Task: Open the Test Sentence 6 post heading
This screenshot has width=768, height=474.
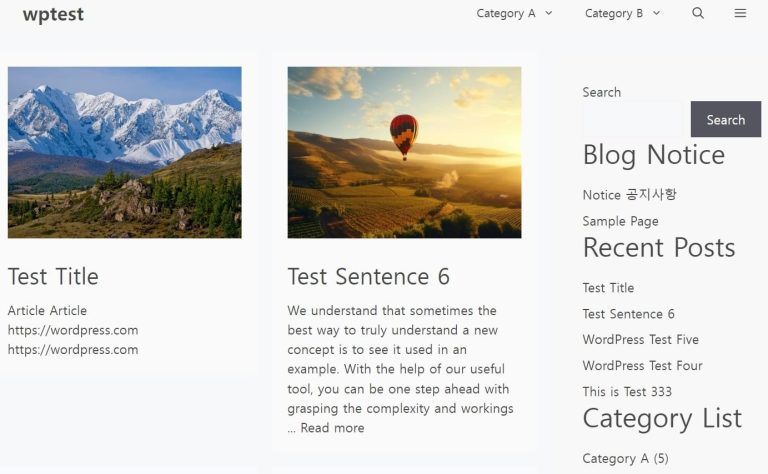Action: click(x=368, y=276)
